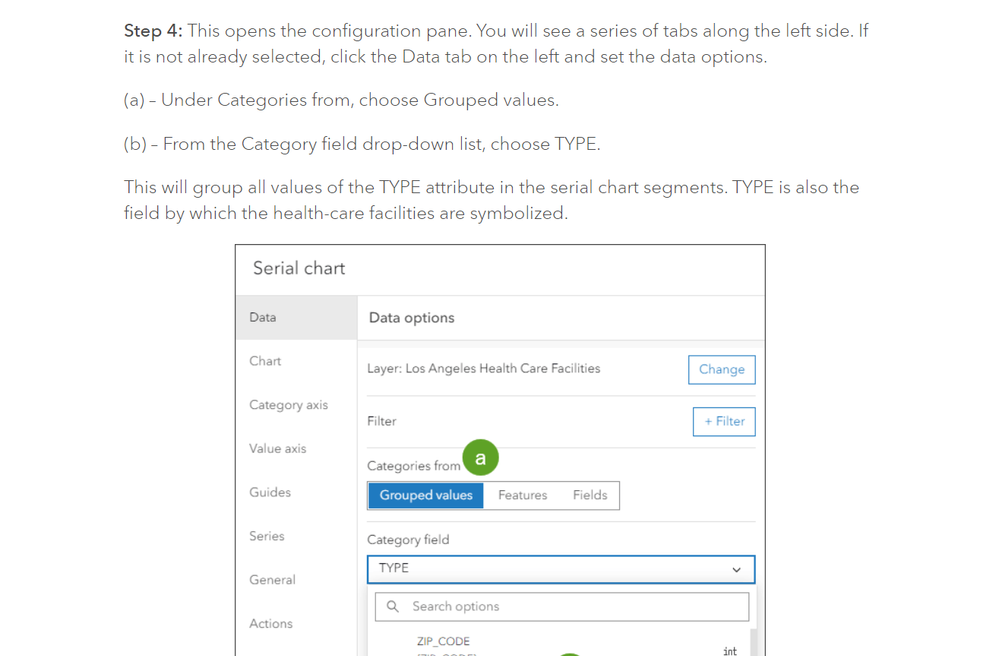The height and width of the screenshot is (656, 999).
Task: Open the Actions tab
Action: (271, 624)
